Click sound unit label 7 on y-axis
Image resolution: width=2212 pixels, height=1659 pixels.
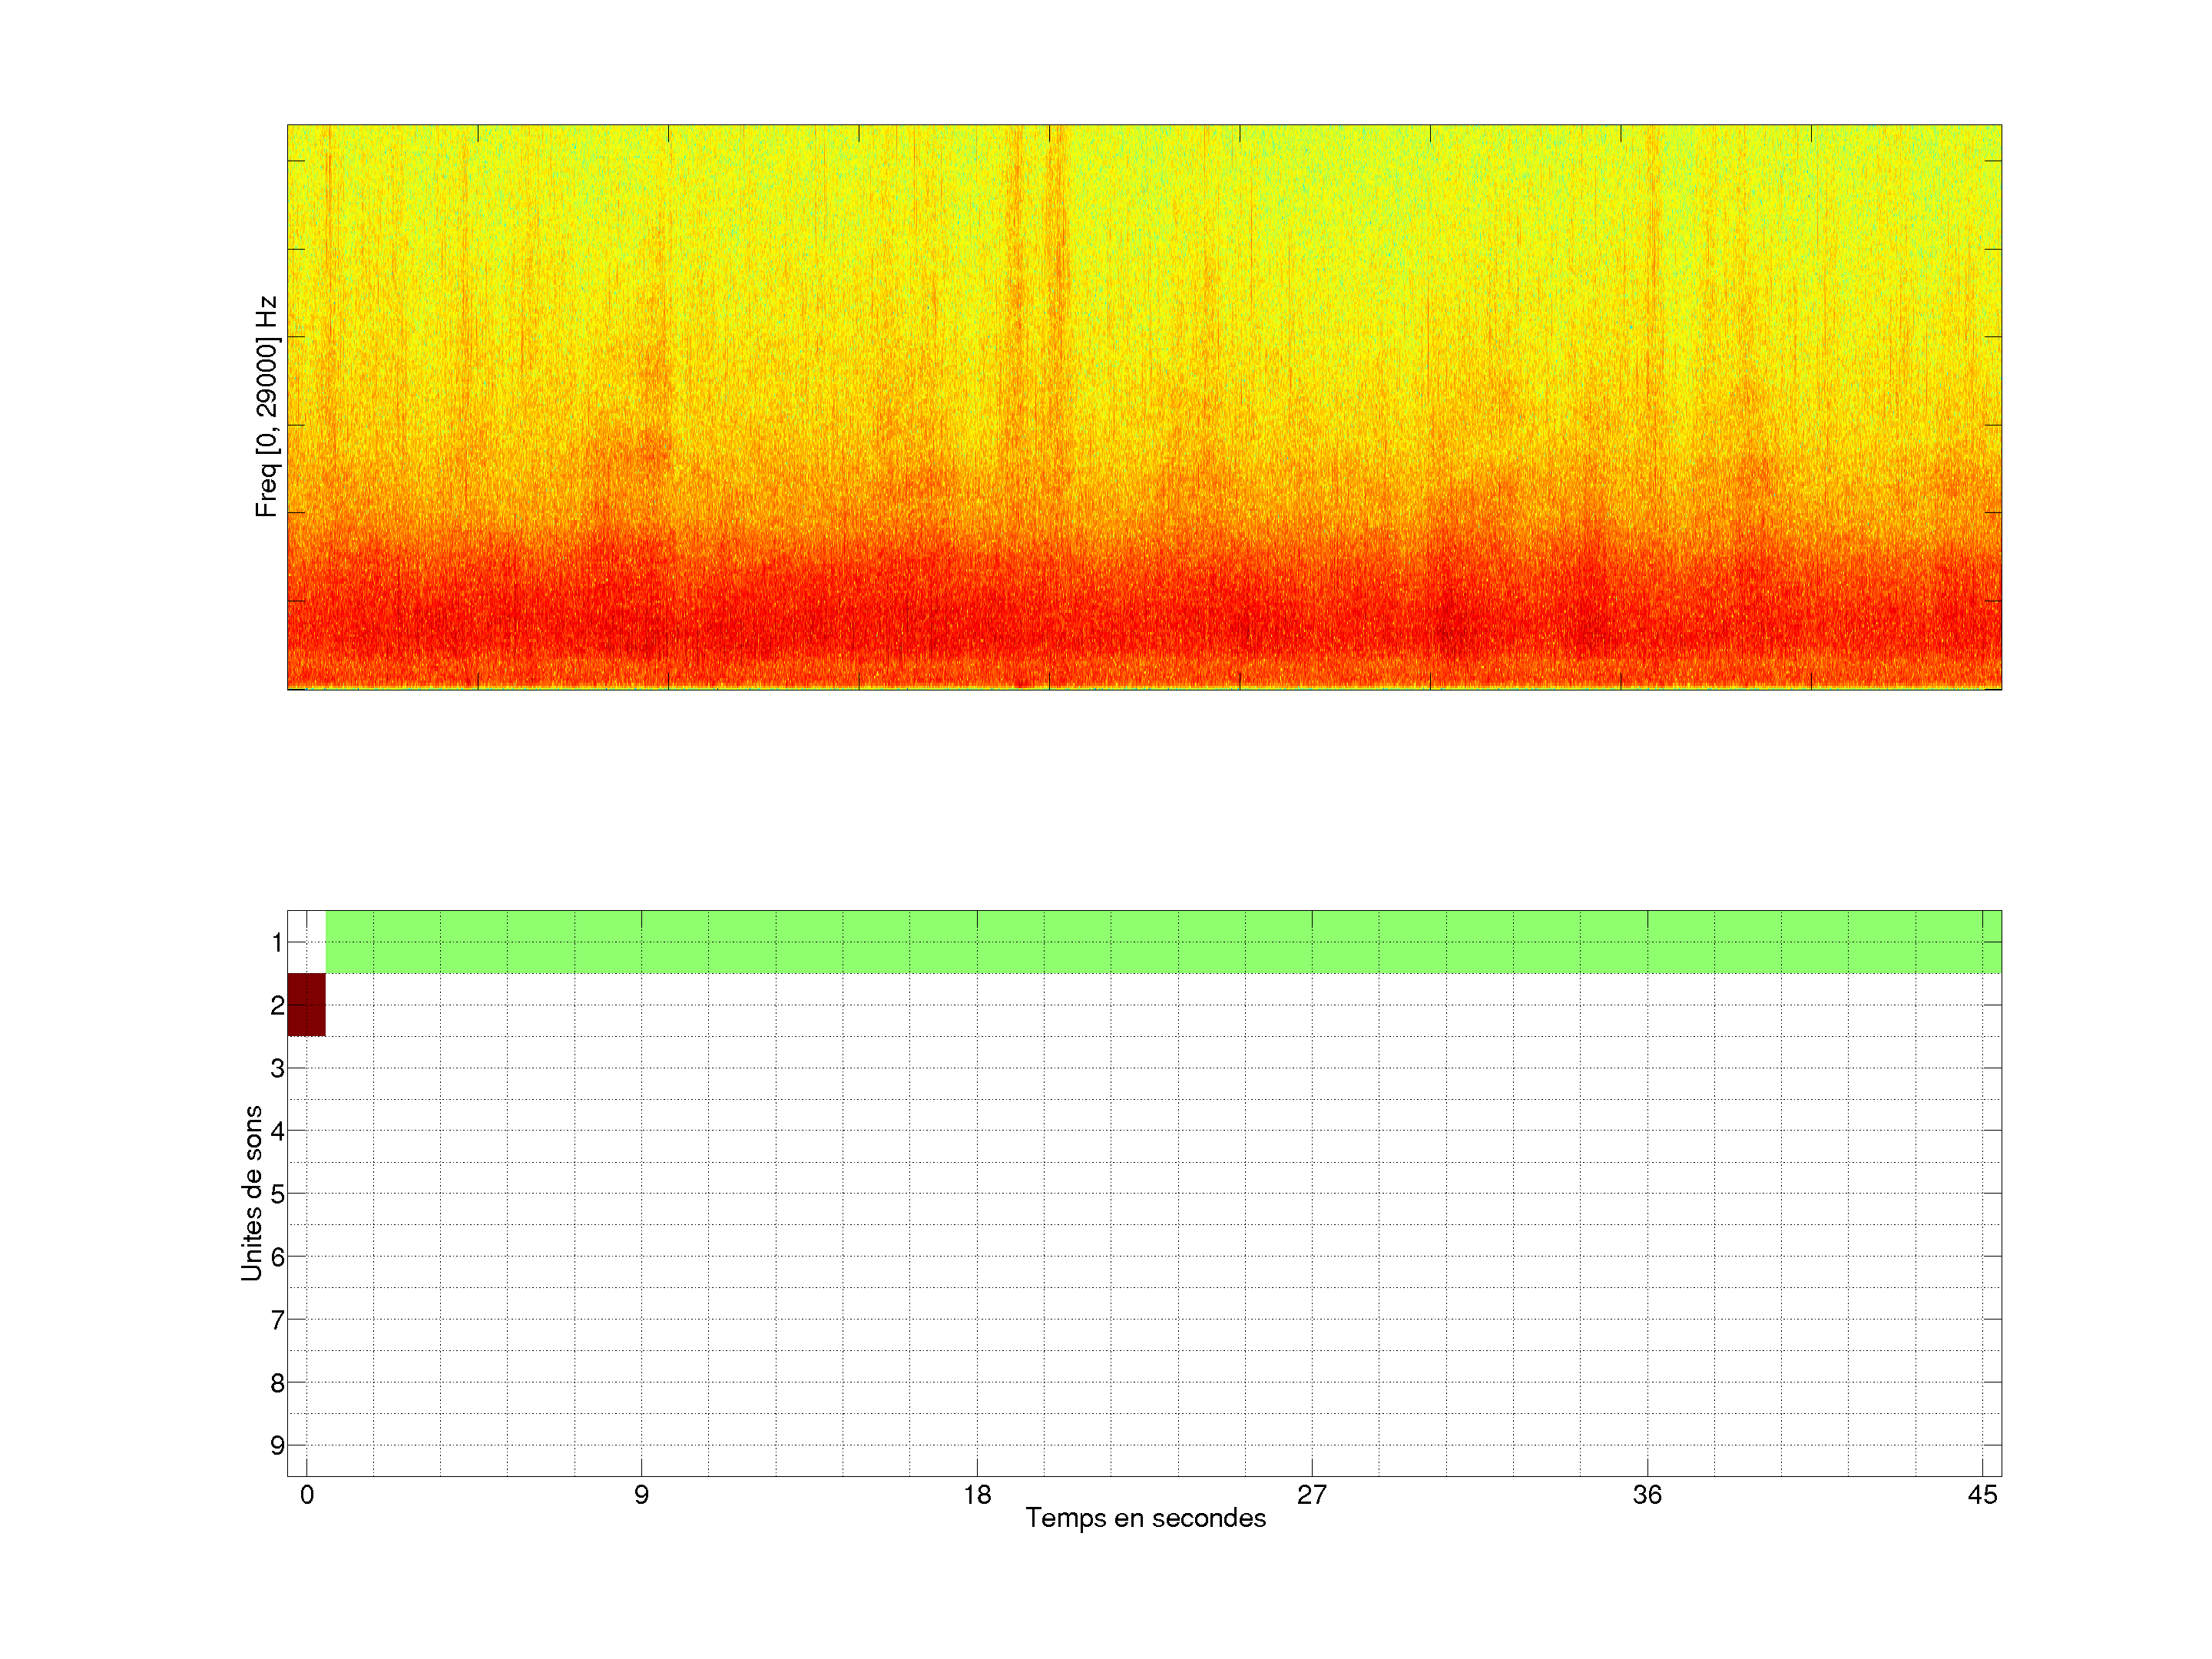pyautogui.click(x=277, y=1320)
